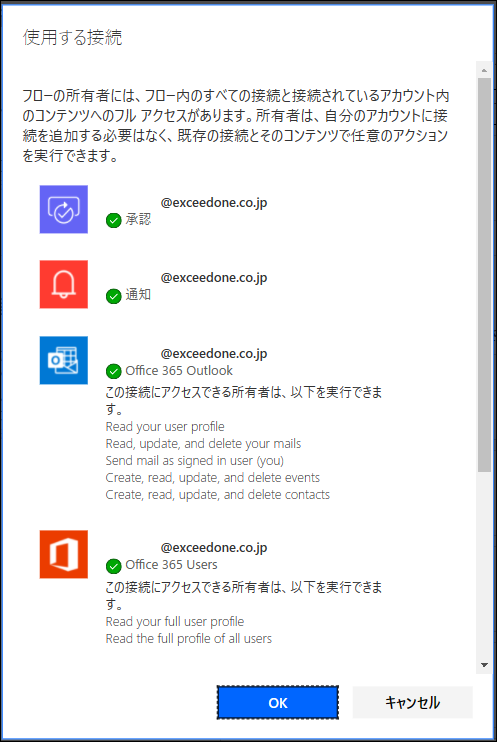
Task: Click the scrollbar up arrow
Action: point(484,70)
